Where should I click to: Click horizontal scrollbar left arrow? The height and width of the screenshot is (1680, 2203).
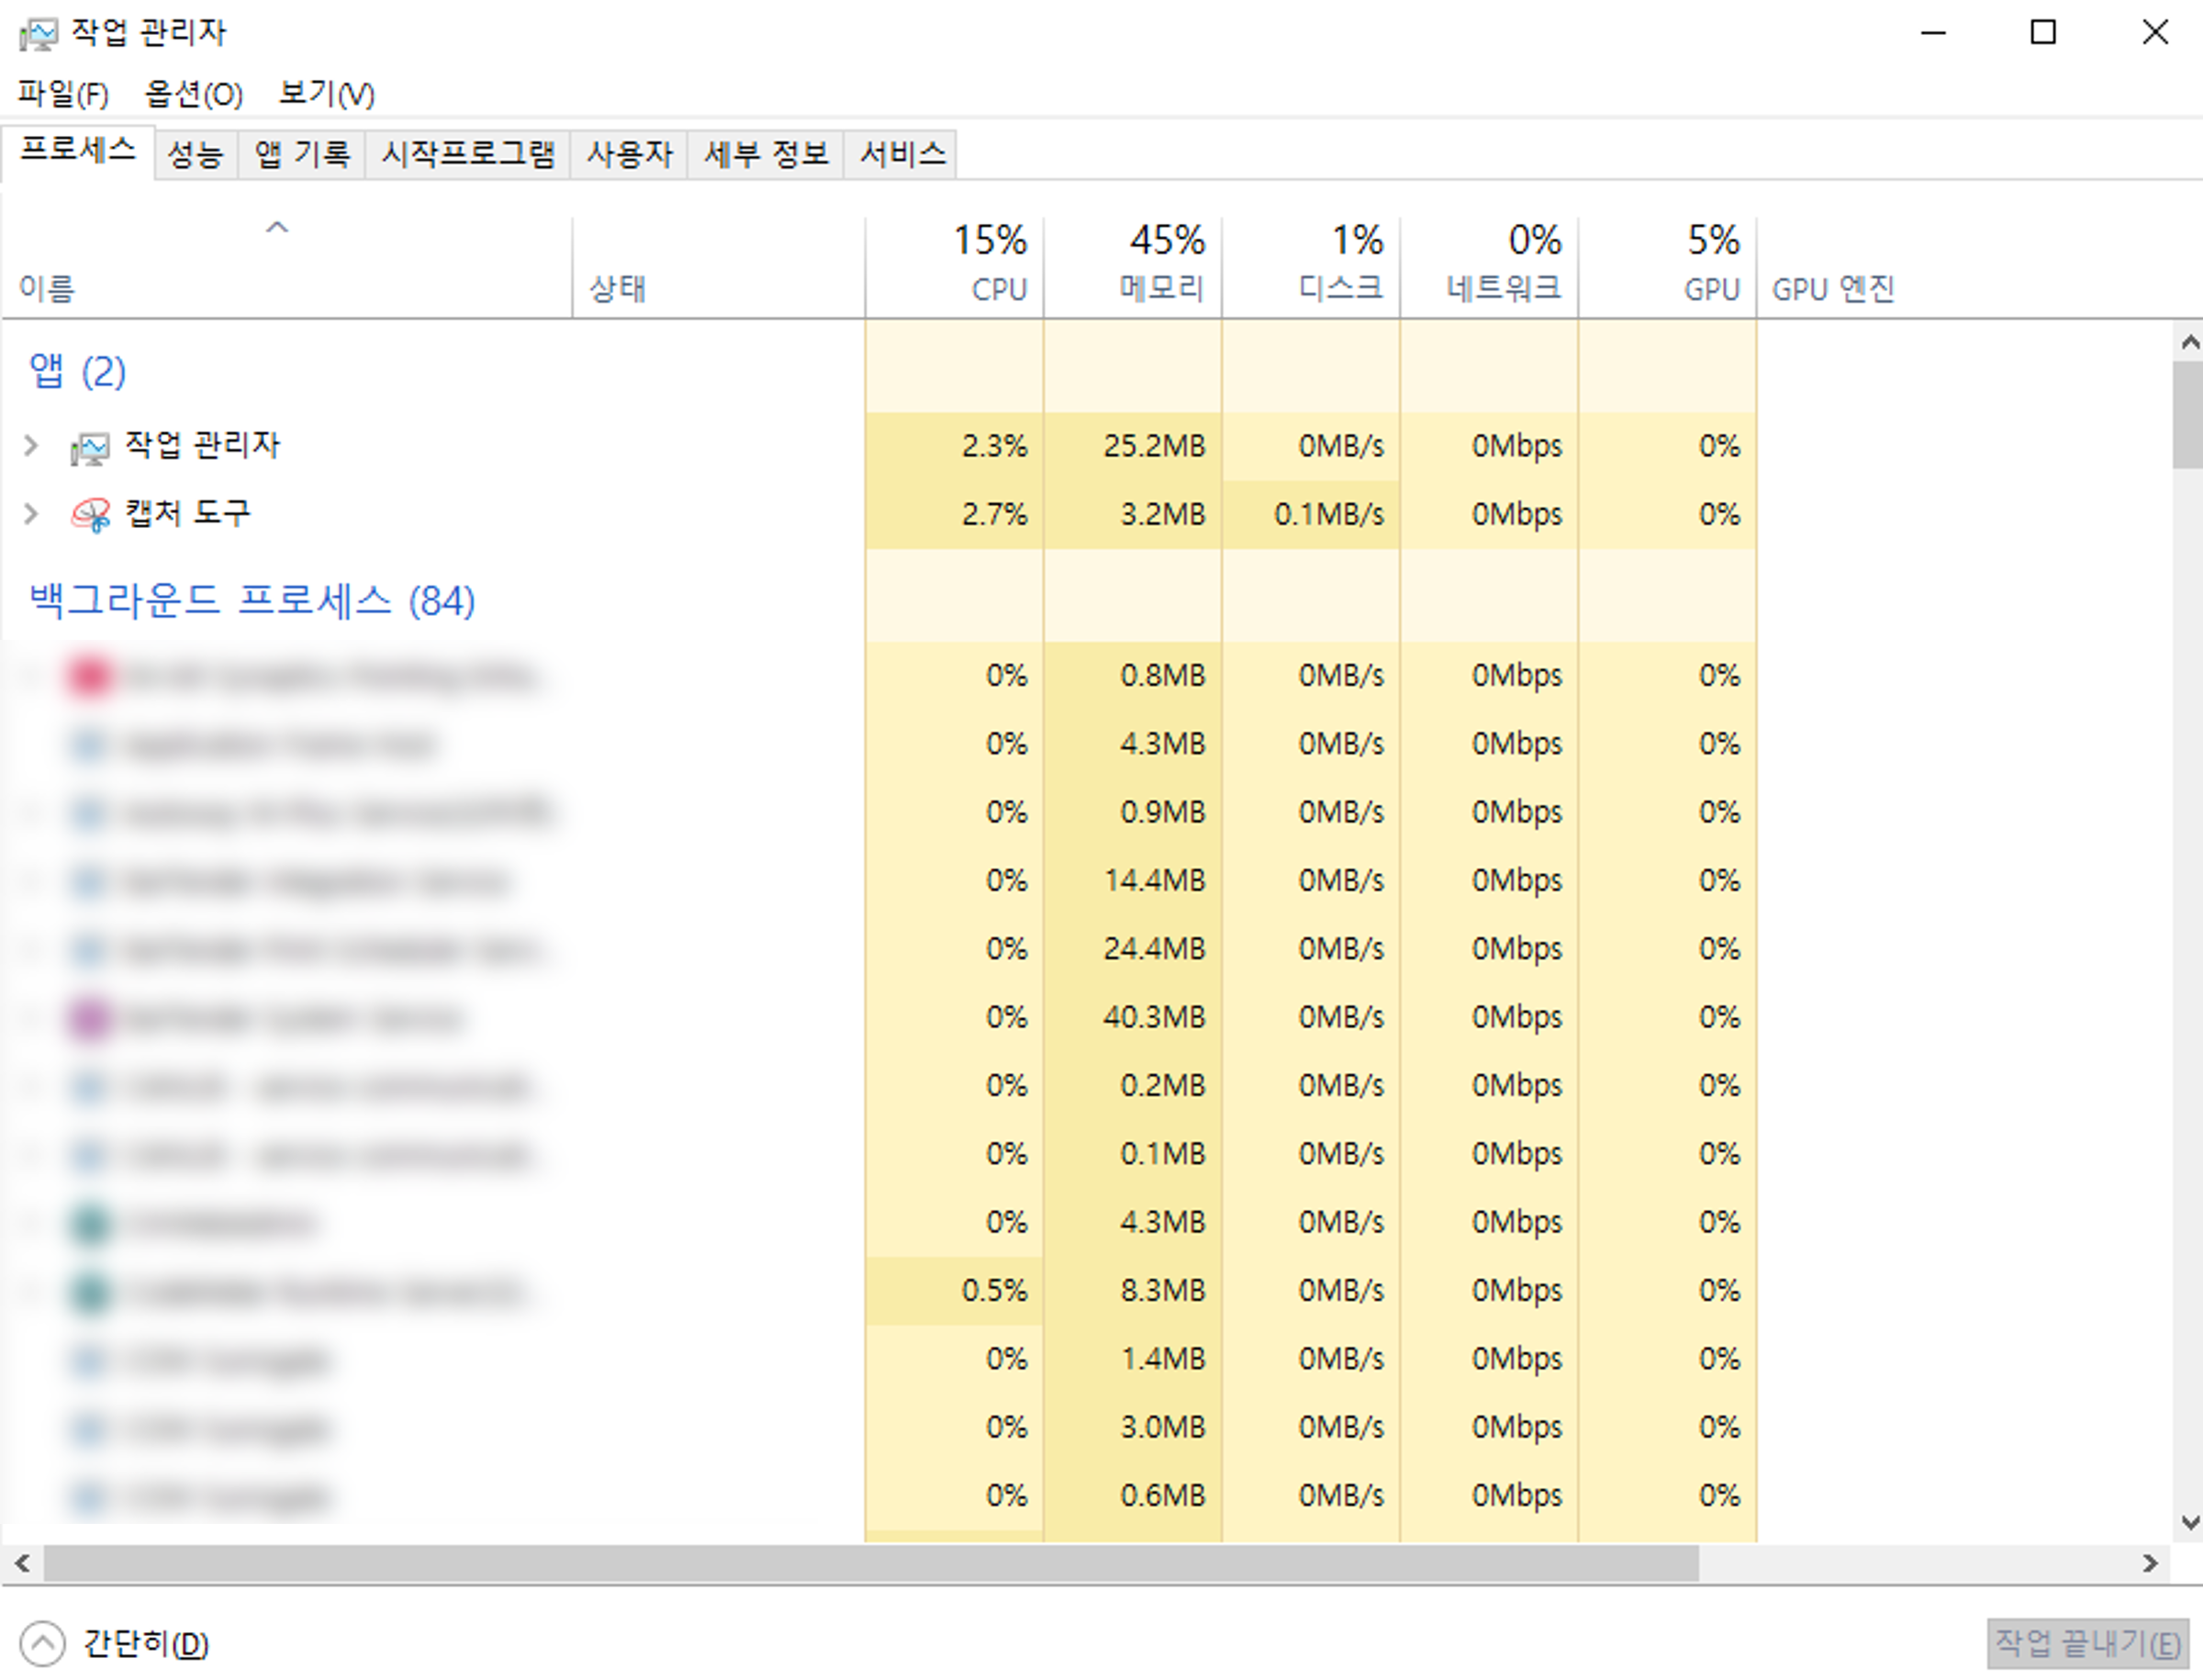[22, 1563]
